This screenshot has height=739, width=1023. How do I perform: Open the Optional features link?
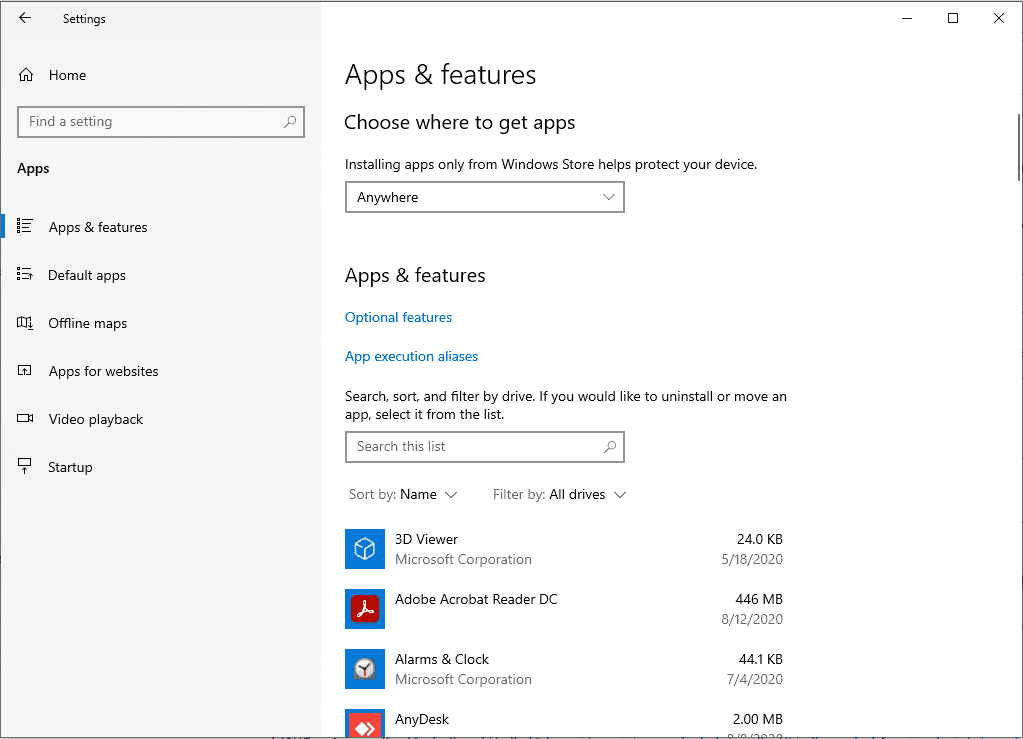click(398, 317)
